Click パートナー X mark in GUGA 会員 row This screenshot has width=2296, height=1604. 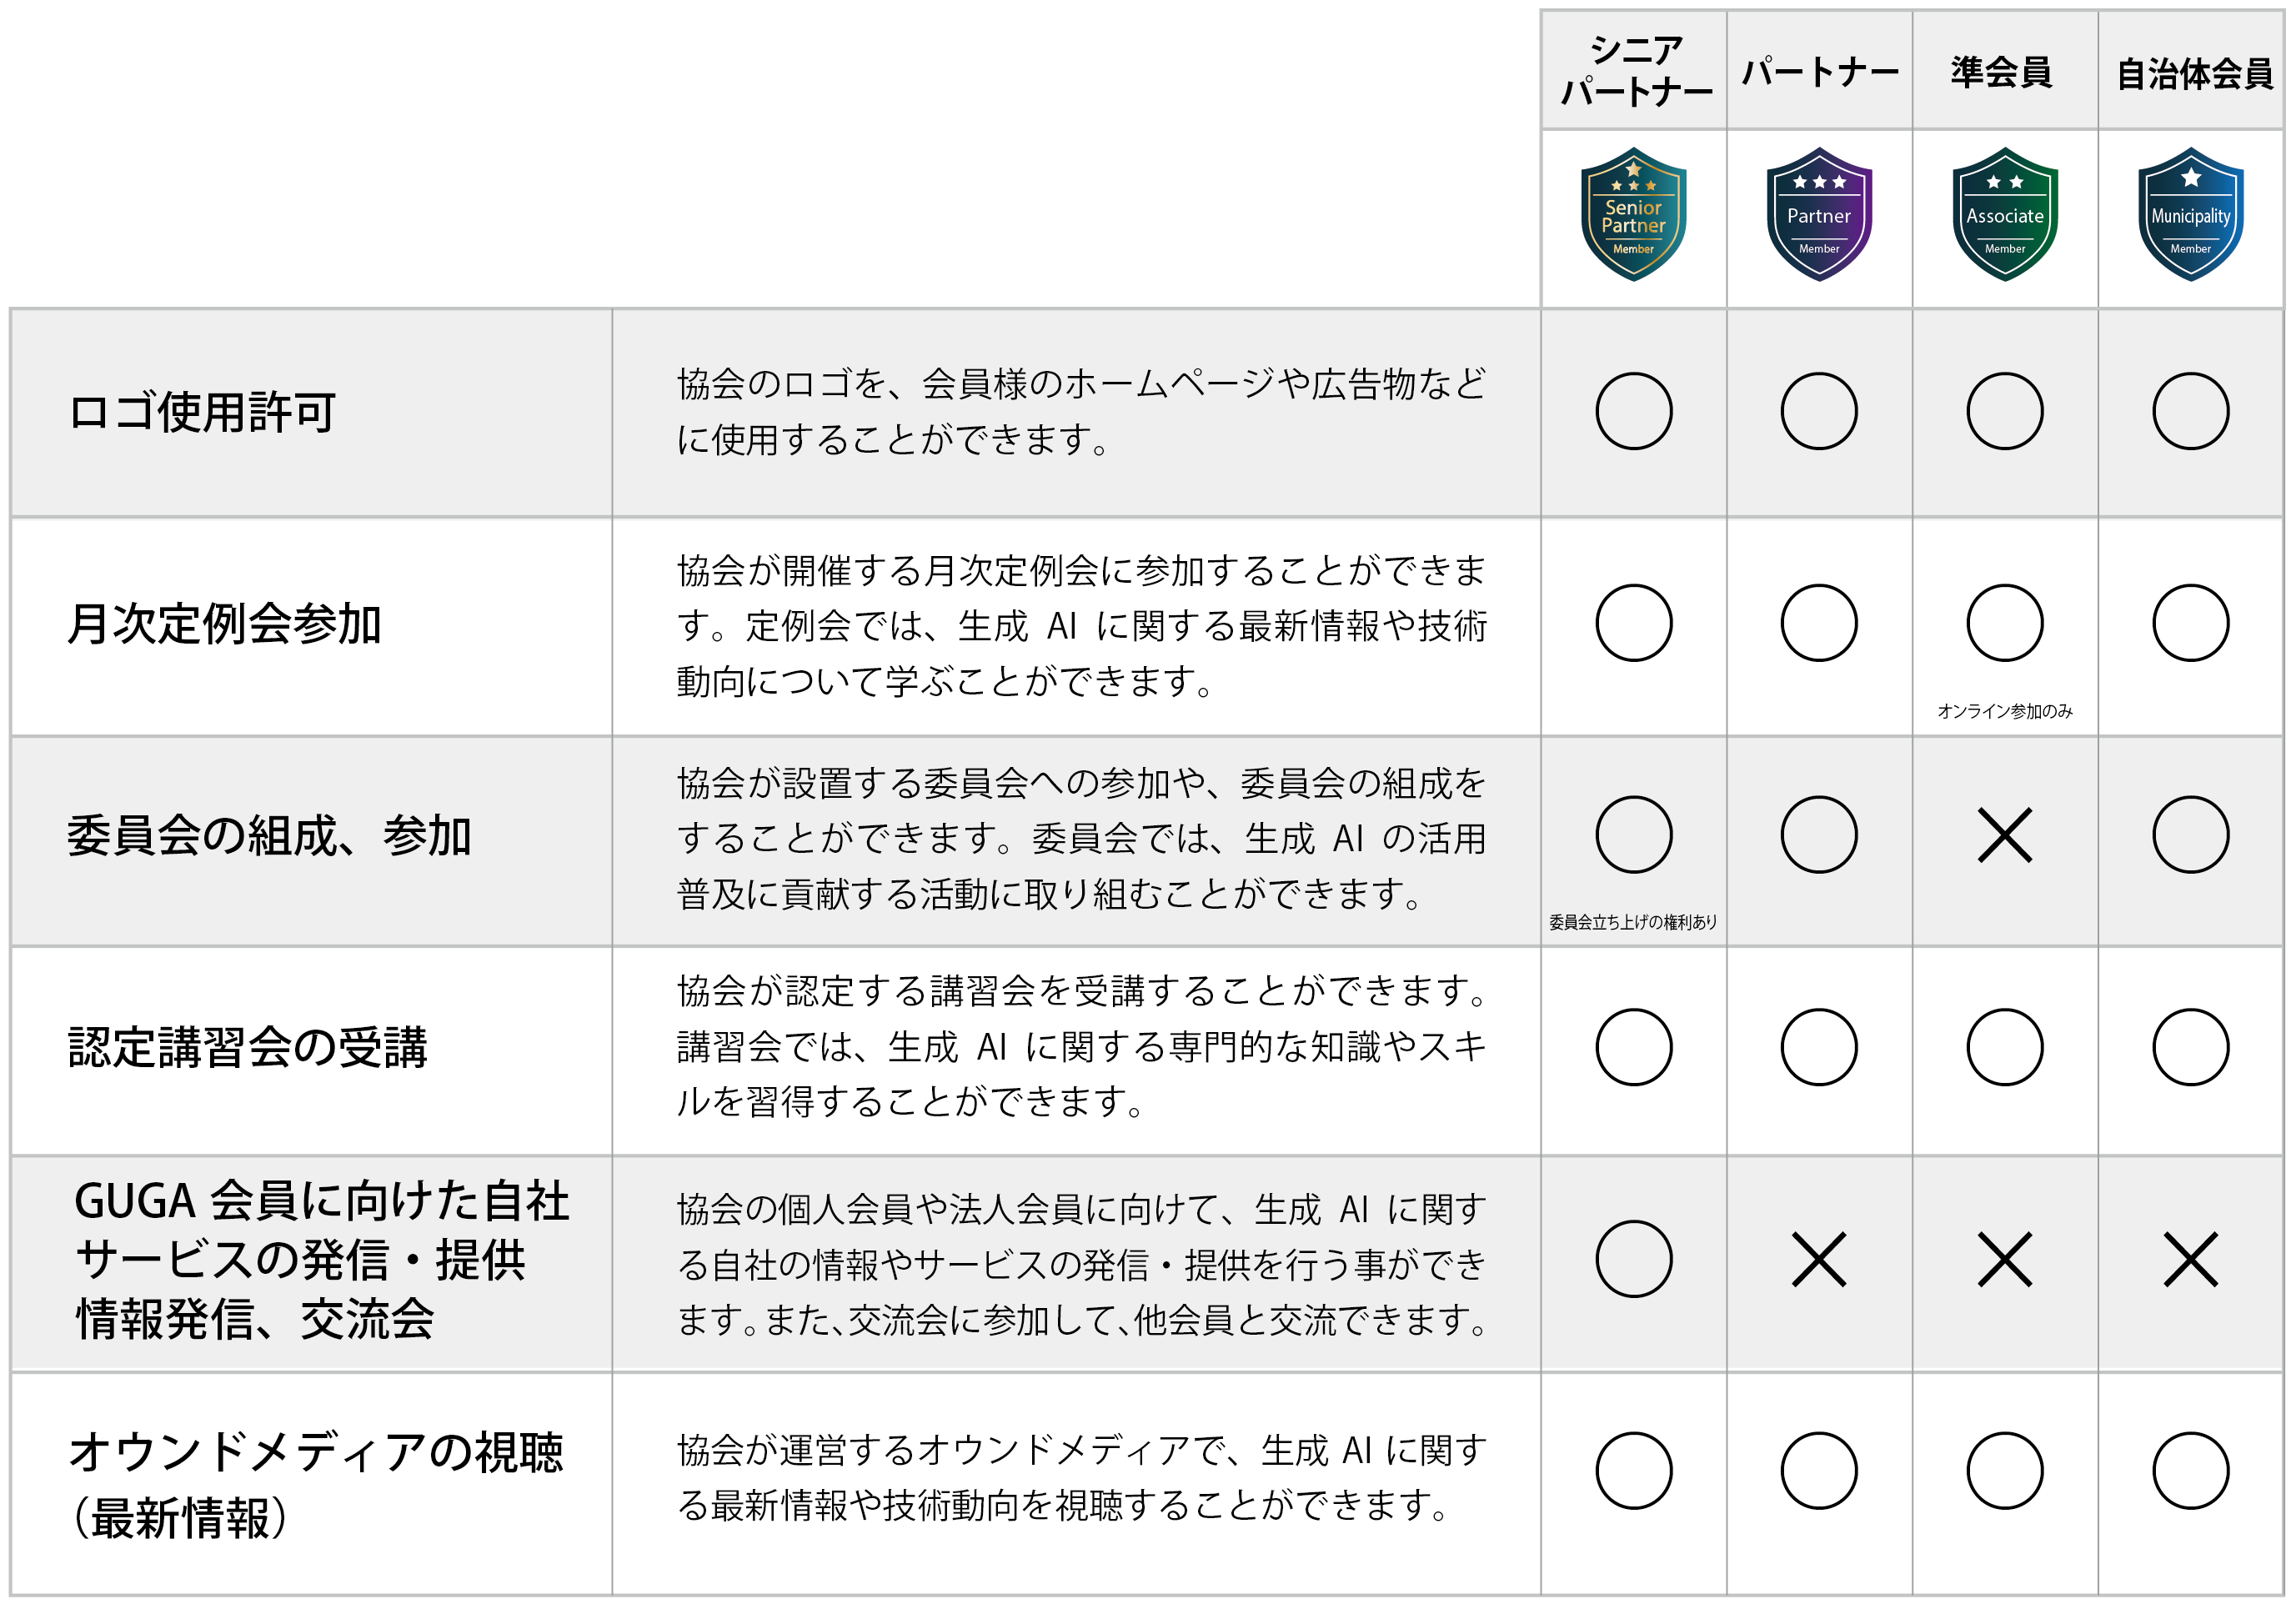(x=1818, y=1259)
